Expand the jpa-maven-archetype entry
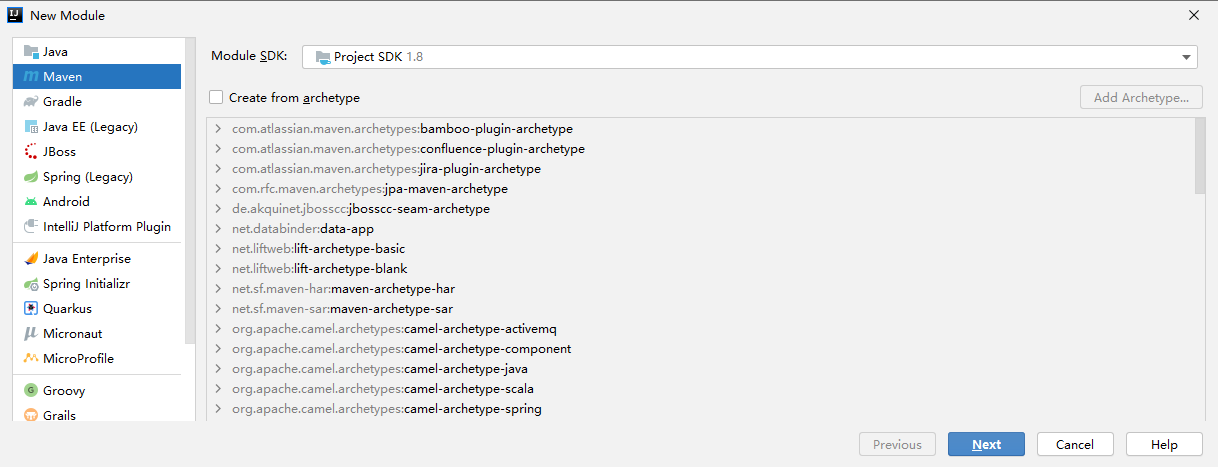 coord(217,189)
